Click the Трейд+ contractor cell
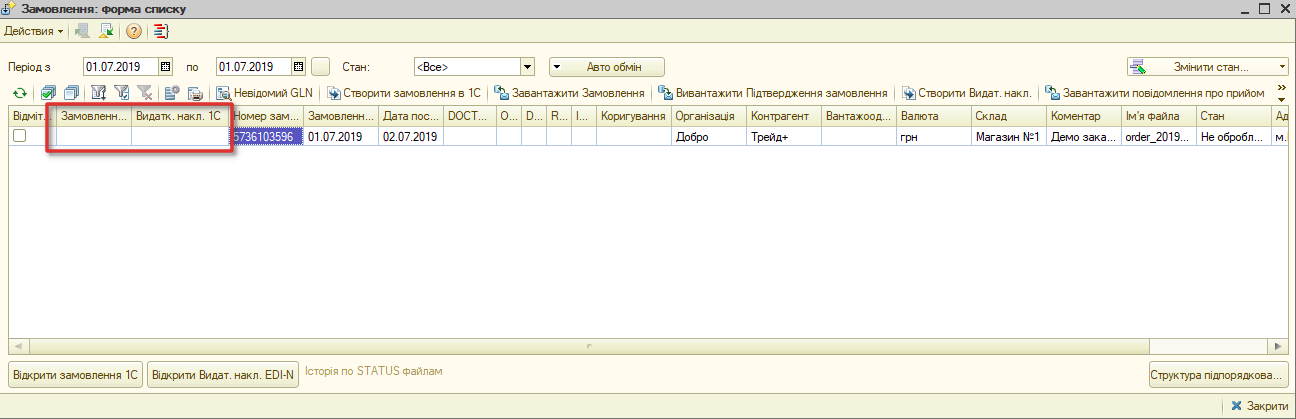Screen dimensions: 1296x419 (784, 137)
